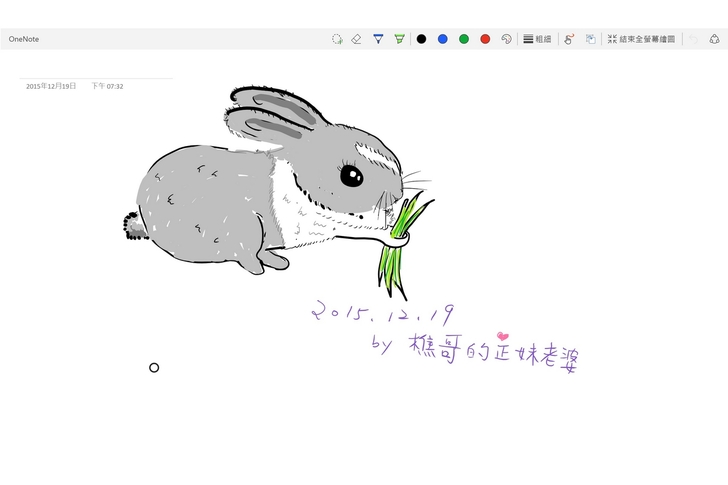Choose the green highlighter tool
Screen dimensions: 728x485
(399, 39)
